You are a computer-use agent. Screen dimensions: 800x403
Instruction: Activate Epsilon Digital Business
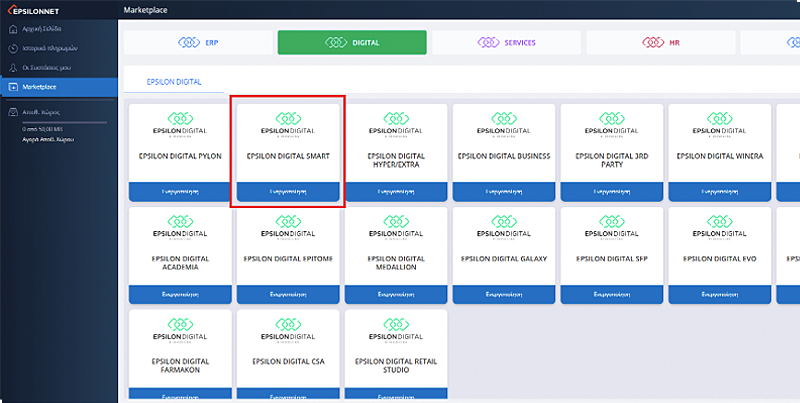[x=504, y=192]
